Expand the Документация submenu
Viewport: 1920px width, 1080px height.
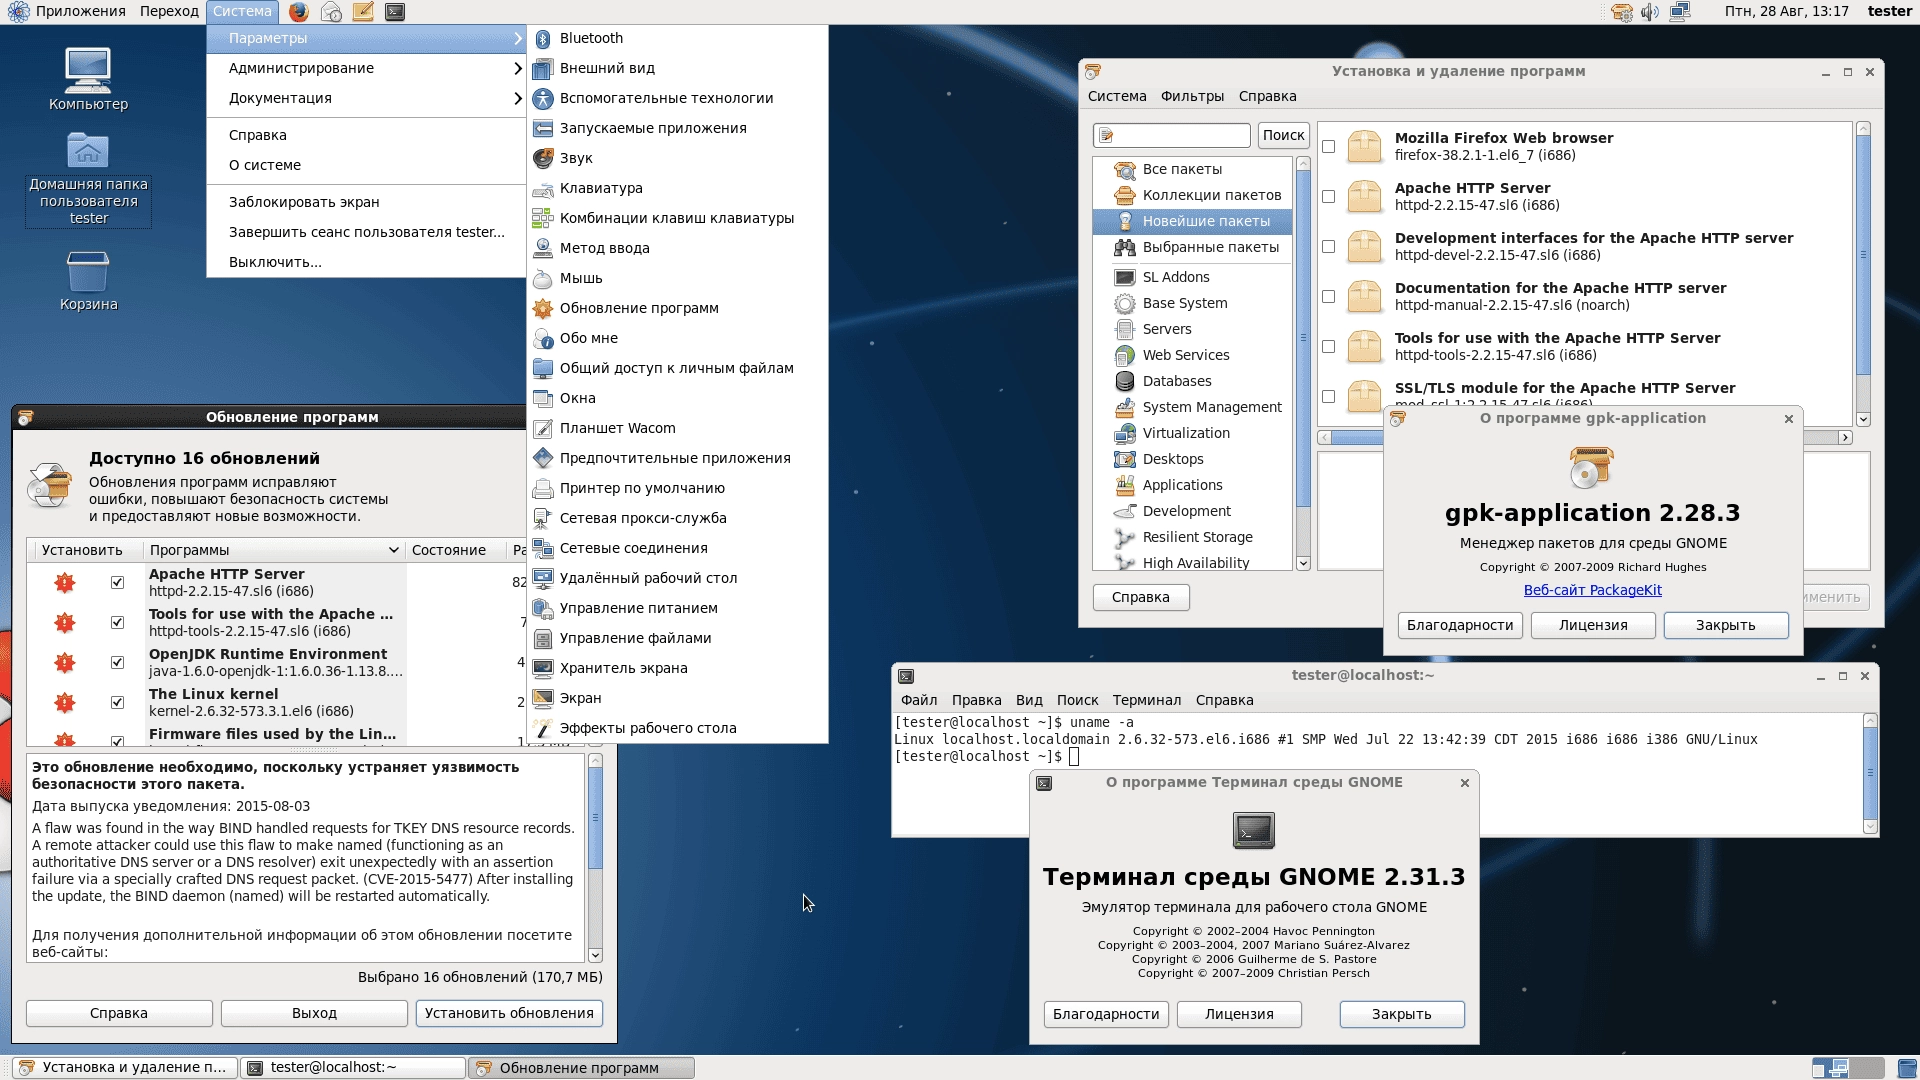click(366, 98)
